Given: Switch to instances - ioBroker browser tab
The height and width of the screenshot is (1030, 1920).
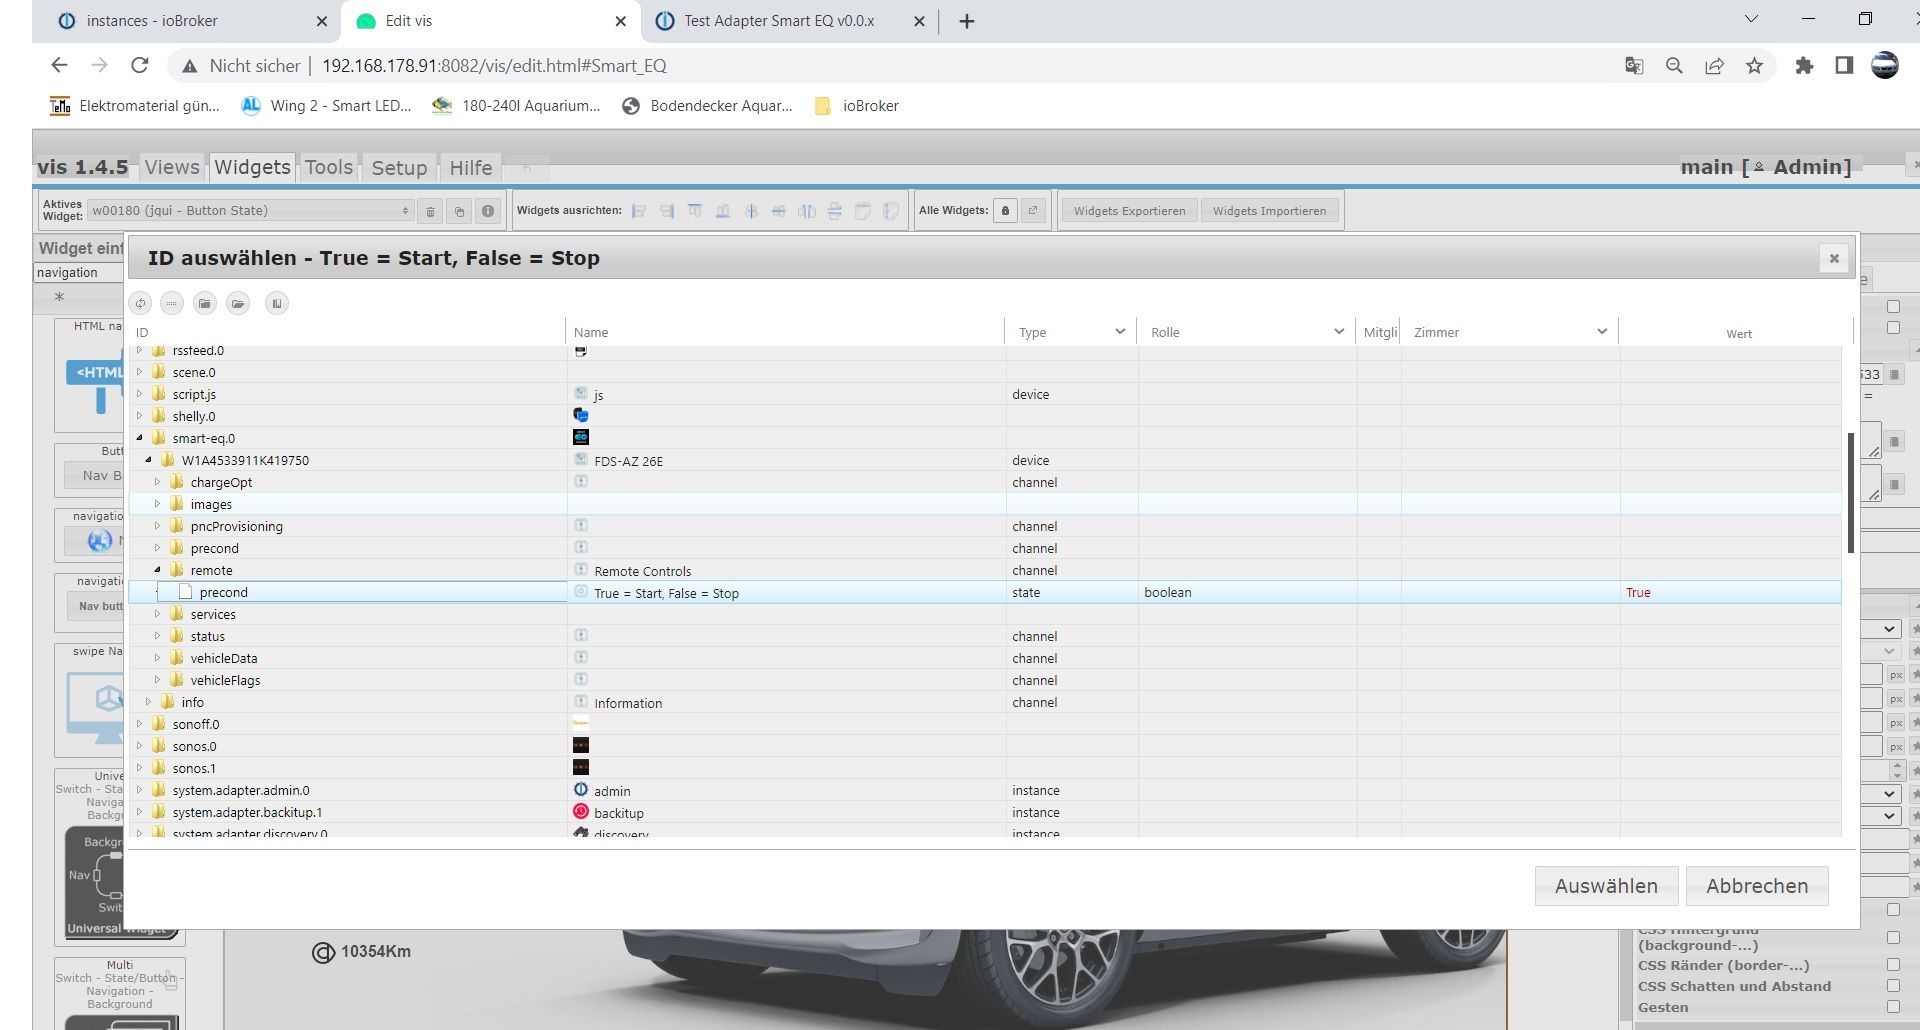Looking at the screenshot, I should [190, 21].
